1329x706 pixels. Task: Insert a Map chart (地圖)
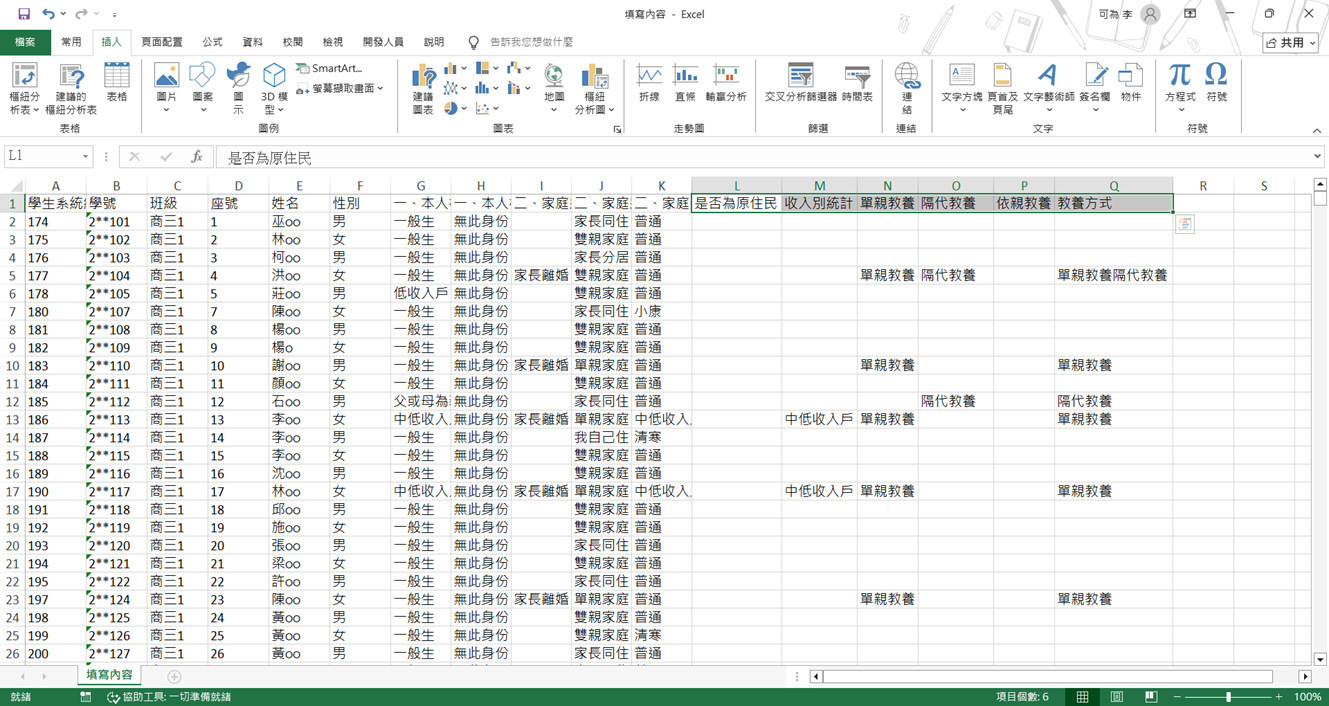554,88
